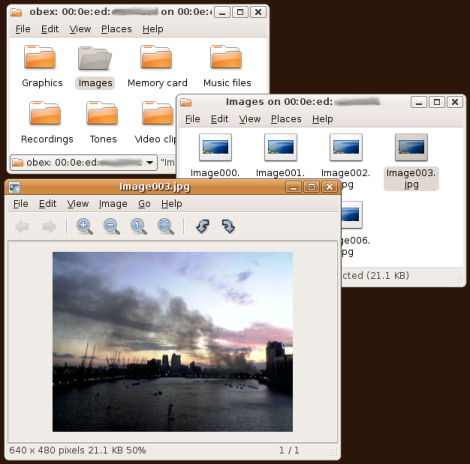Image resolution: width=470 pixels, height=464 pixels.
Task: Open Help menu in Images window
Action: click(322, 119)
